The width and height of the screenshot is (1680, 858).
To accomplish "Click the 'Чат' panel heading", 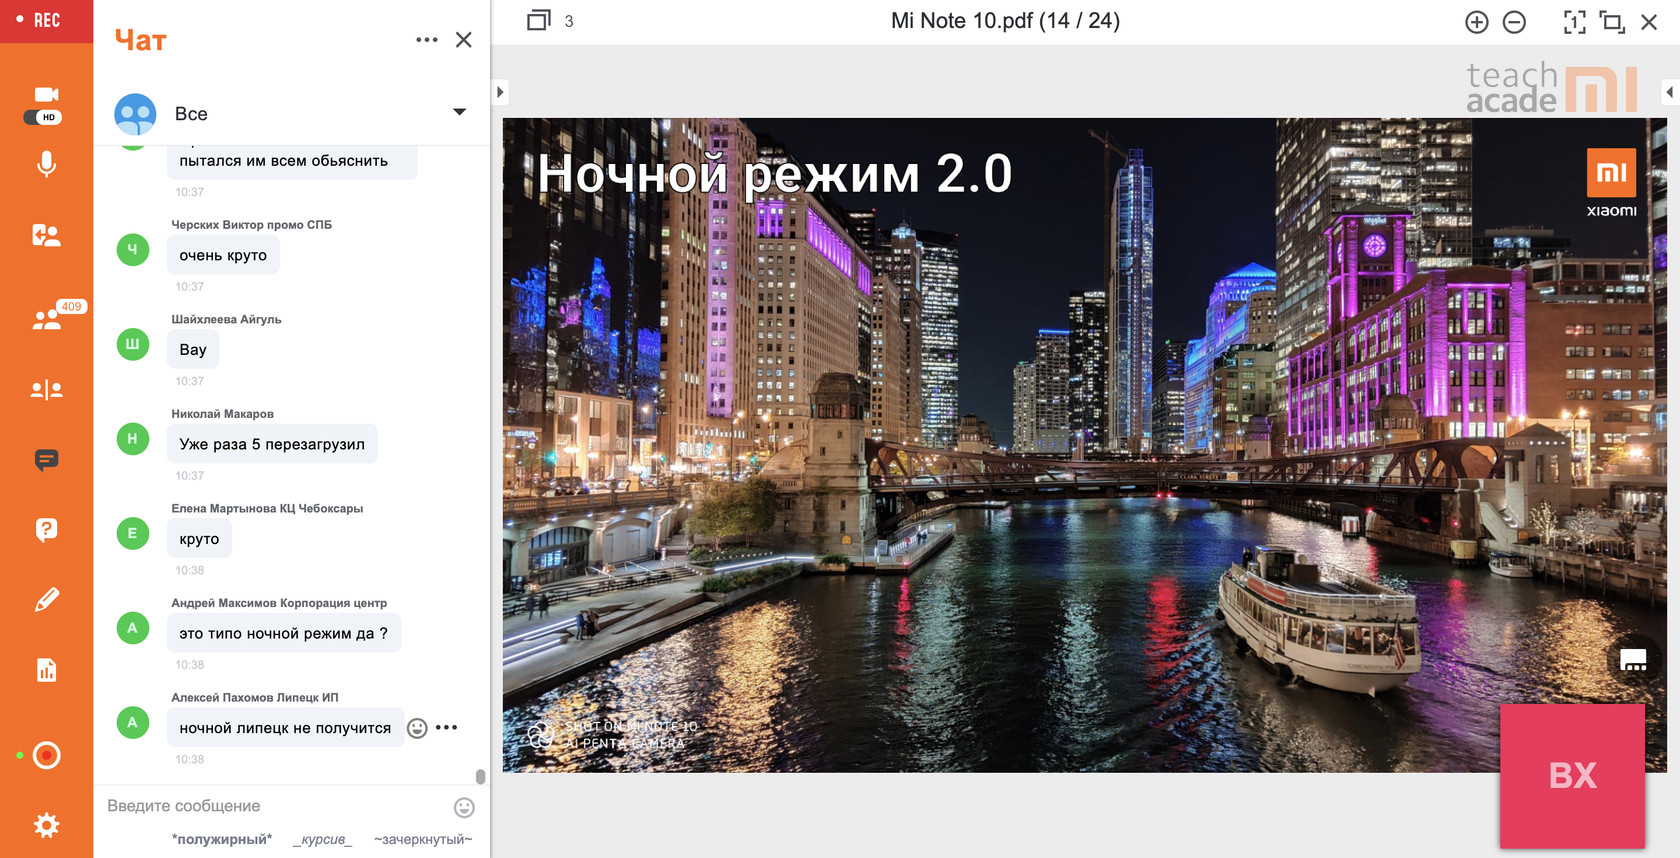I will point(141,40).
